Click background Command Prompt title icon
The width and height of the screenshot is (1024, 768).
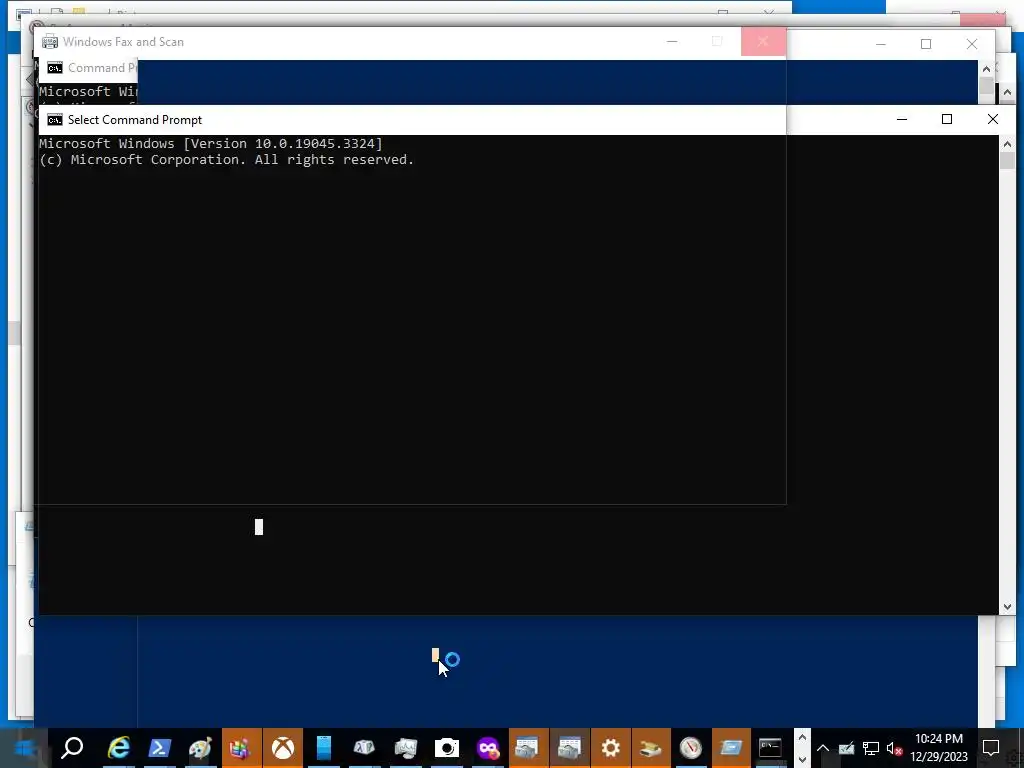tap(55, 68)
